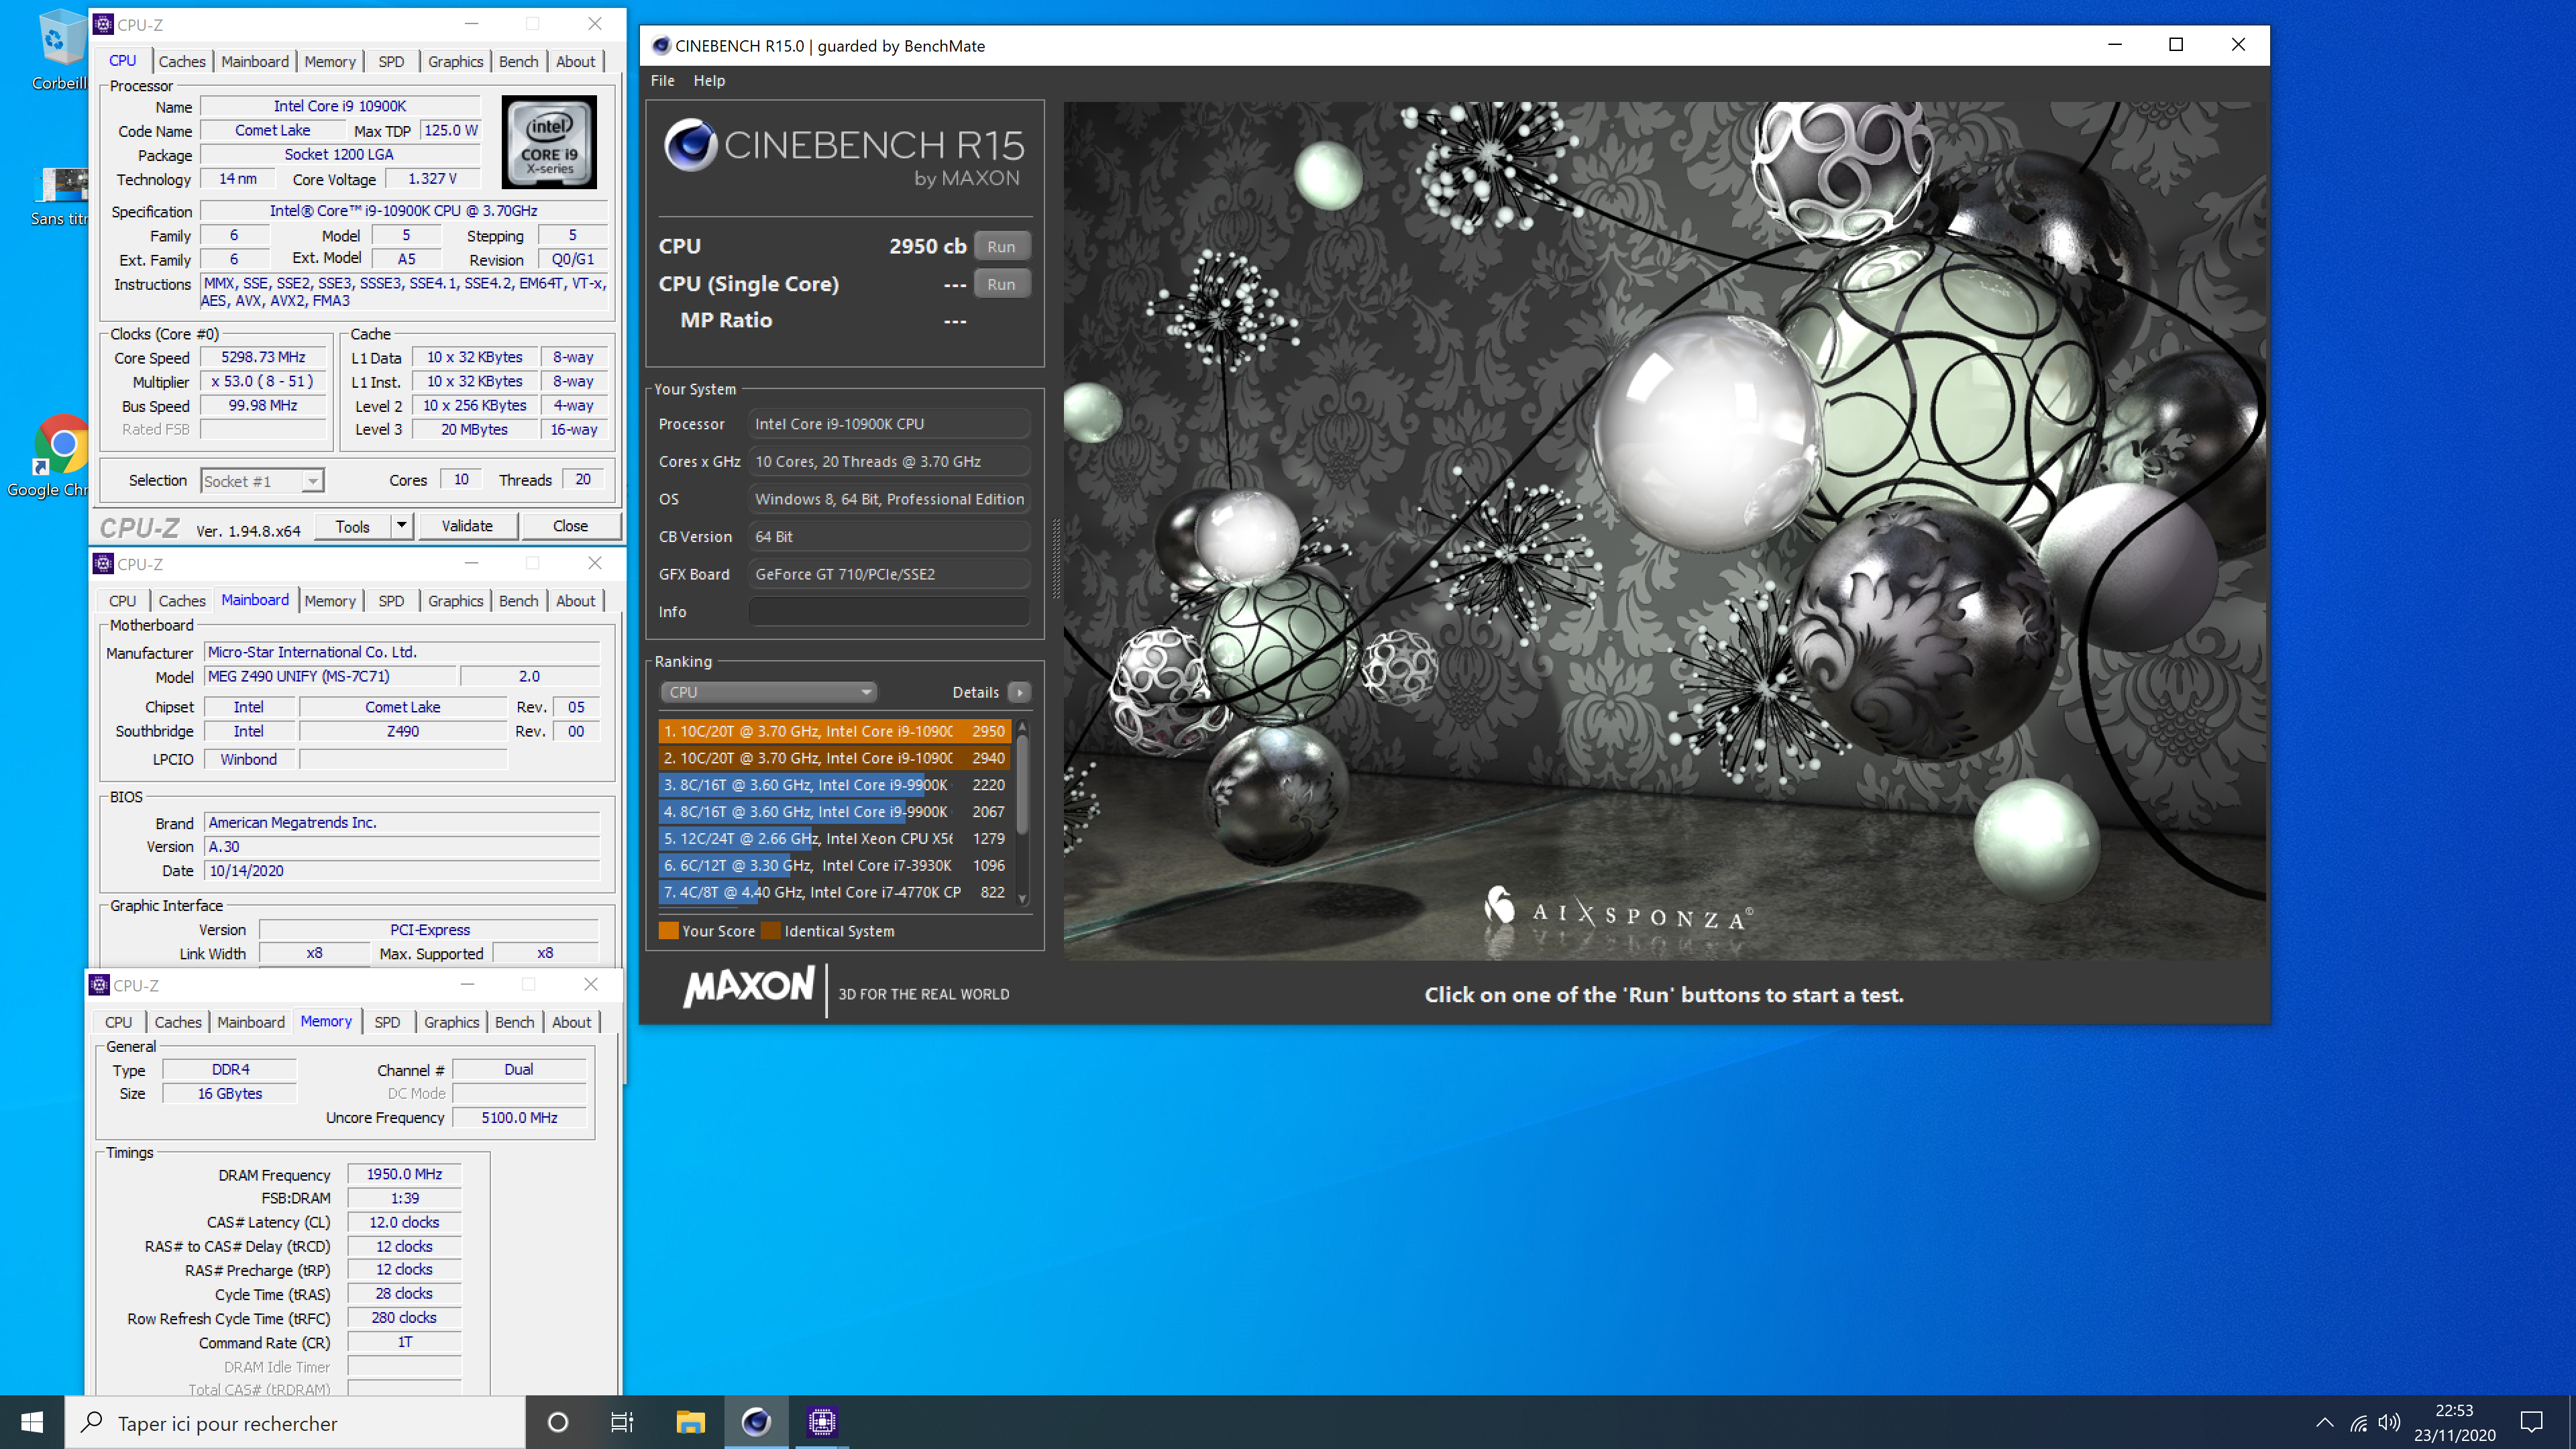This screenshot has width=2576, height=1449.
Task: Select ranking entry i7-4770K score 822
Action: [834, 893]
